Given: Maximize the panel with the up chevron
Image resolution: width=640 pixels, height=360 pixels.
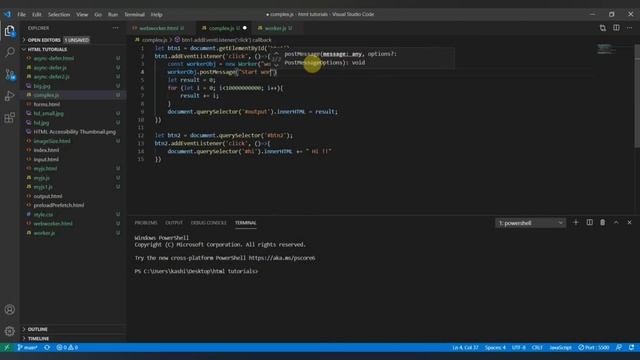Looking at the screenshot, I should 616,222.
